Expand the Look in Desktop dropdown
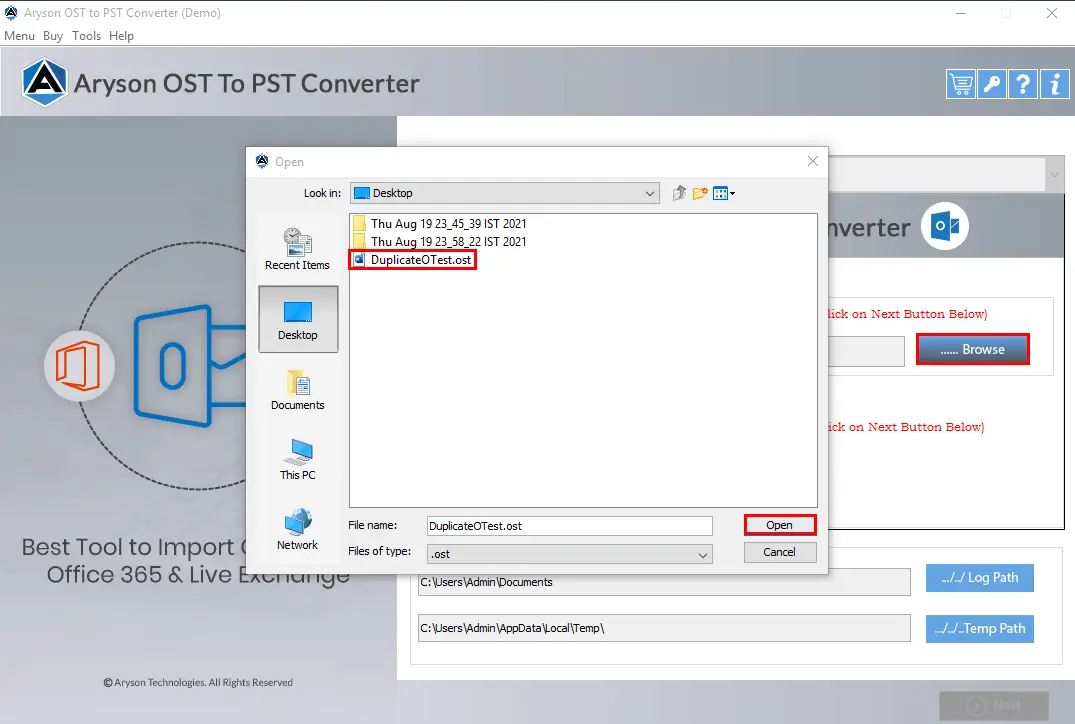Screen dimensions: 1075x724 [x=505, y=193]
